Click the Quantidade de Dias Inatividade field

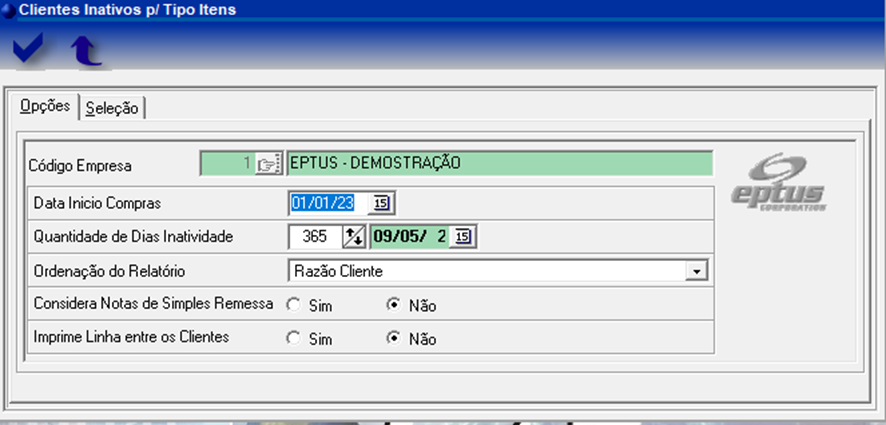(314, 237)
